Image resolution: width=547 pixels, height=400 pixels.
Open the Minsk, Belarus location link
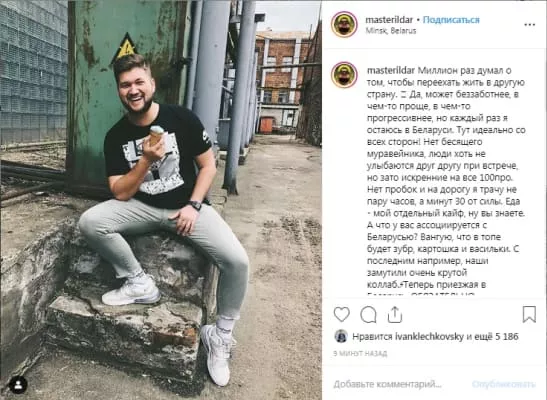(391, 31)
